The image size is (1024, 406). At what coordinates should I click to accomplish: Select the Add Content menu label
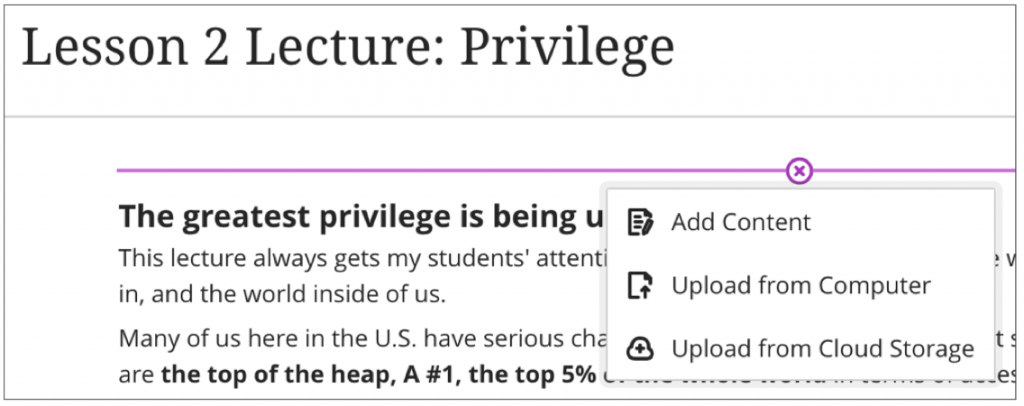[x=741, y=222]
